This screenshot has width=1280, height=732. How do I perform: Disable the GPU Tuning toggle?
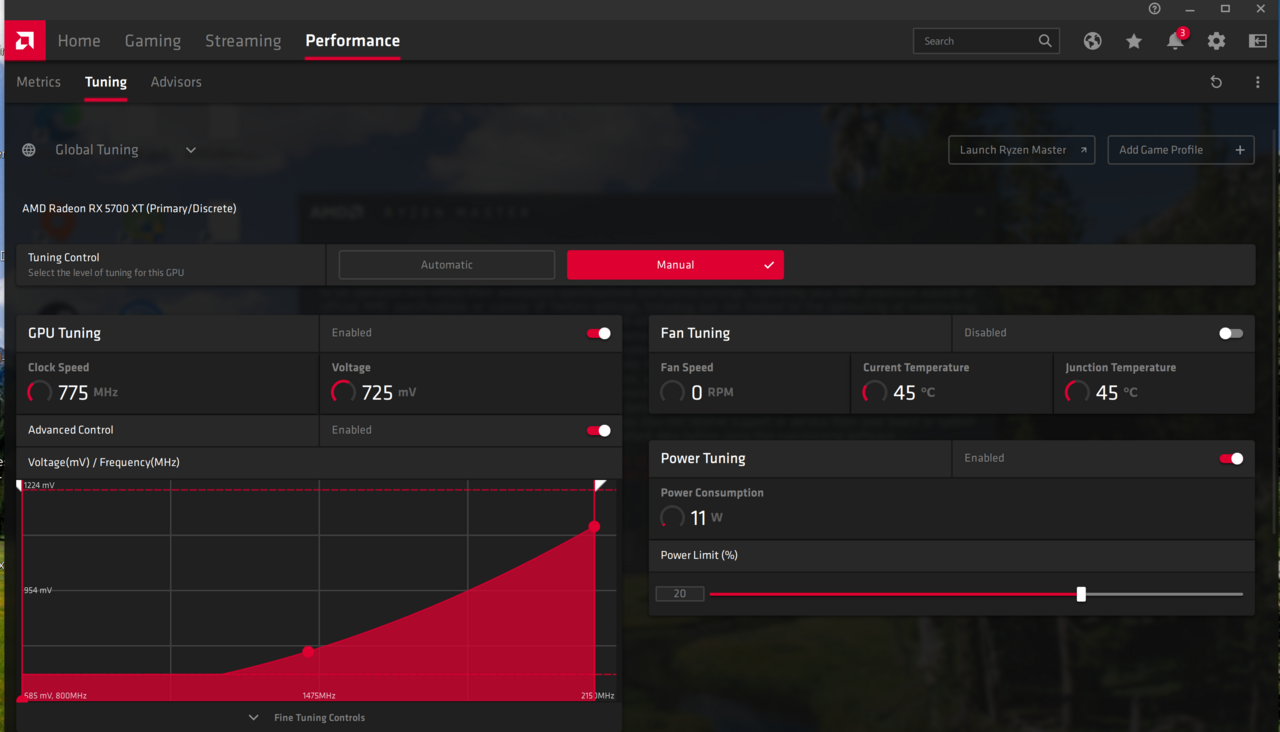[599, 333]
